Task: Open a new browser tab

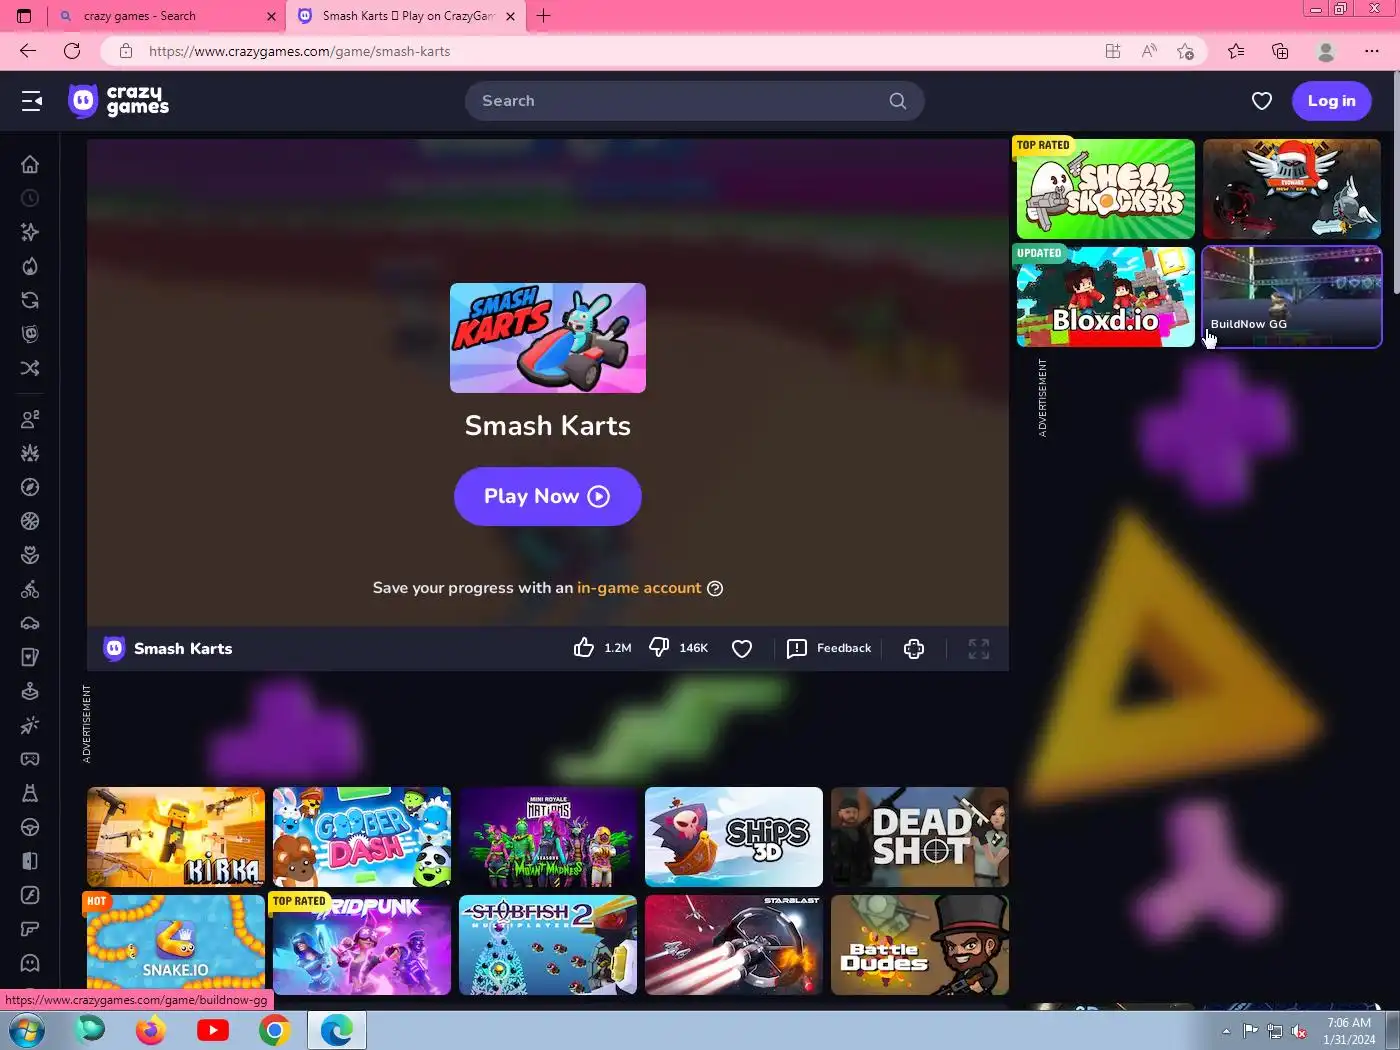Action: (543, 16)
